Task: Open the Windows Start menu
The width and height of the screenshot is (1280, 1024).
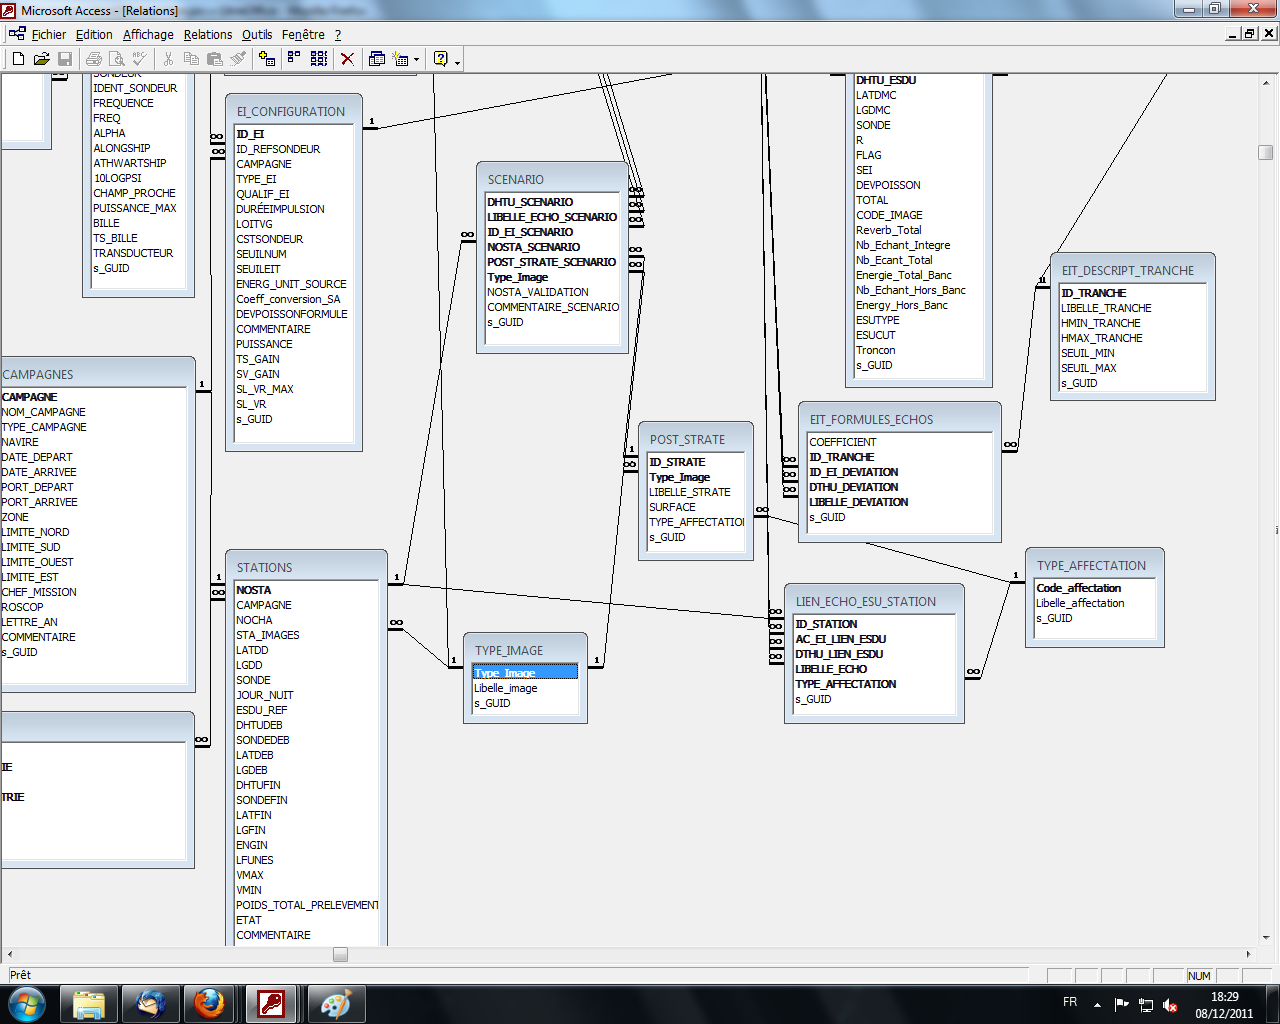Action: coord(27,1004)
